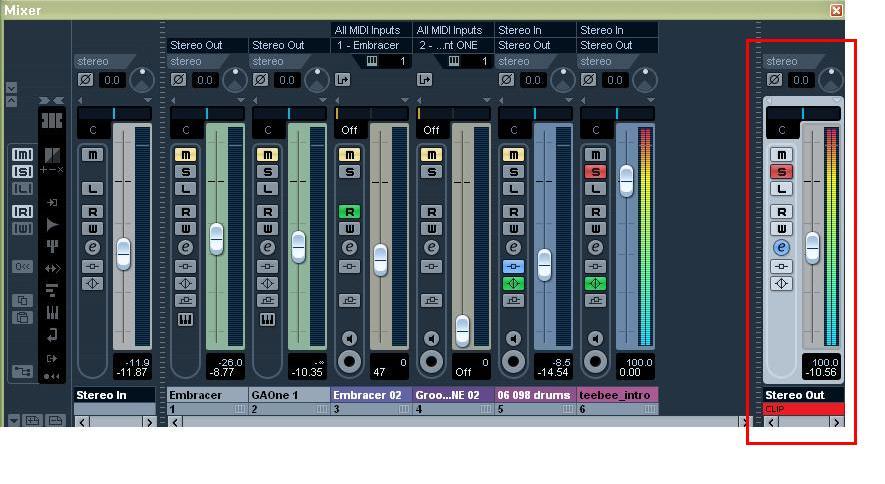Image resolution: width=885 pixels, height=484 pixels.
Task: Open input transformer on Groo...NE 02
Action: [x=424, y=80]
